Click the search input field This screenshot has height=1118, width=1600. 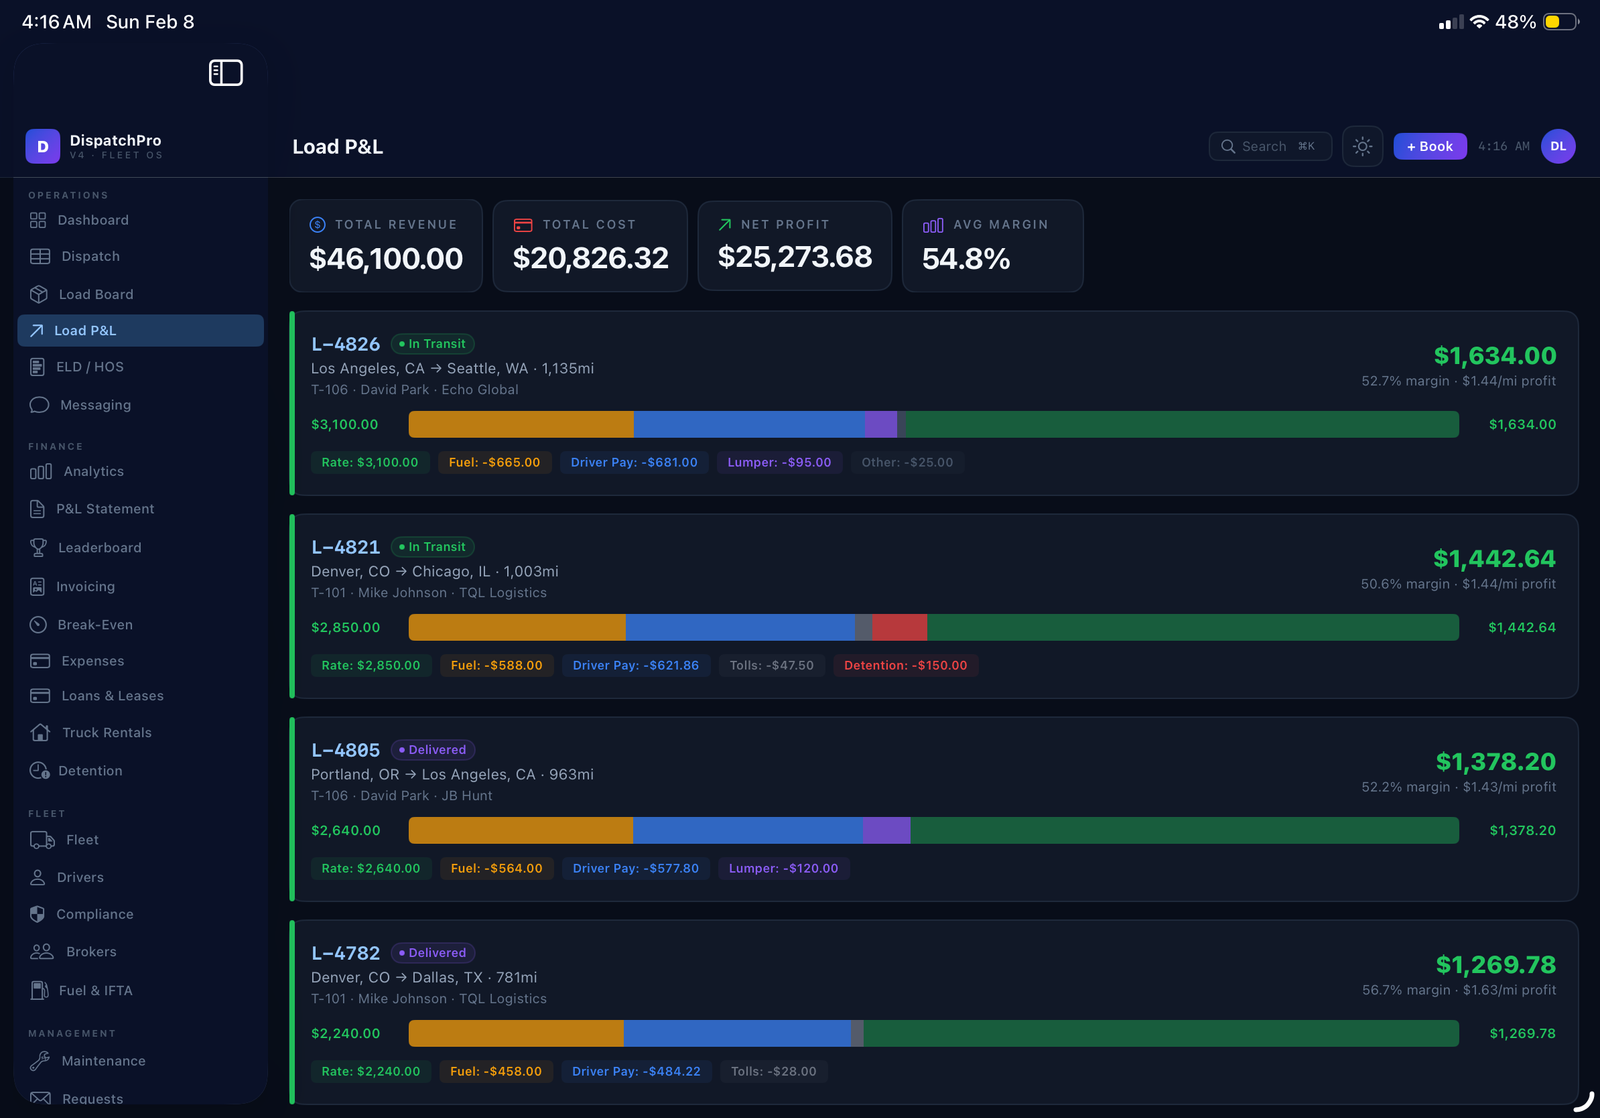[1270, 147]
